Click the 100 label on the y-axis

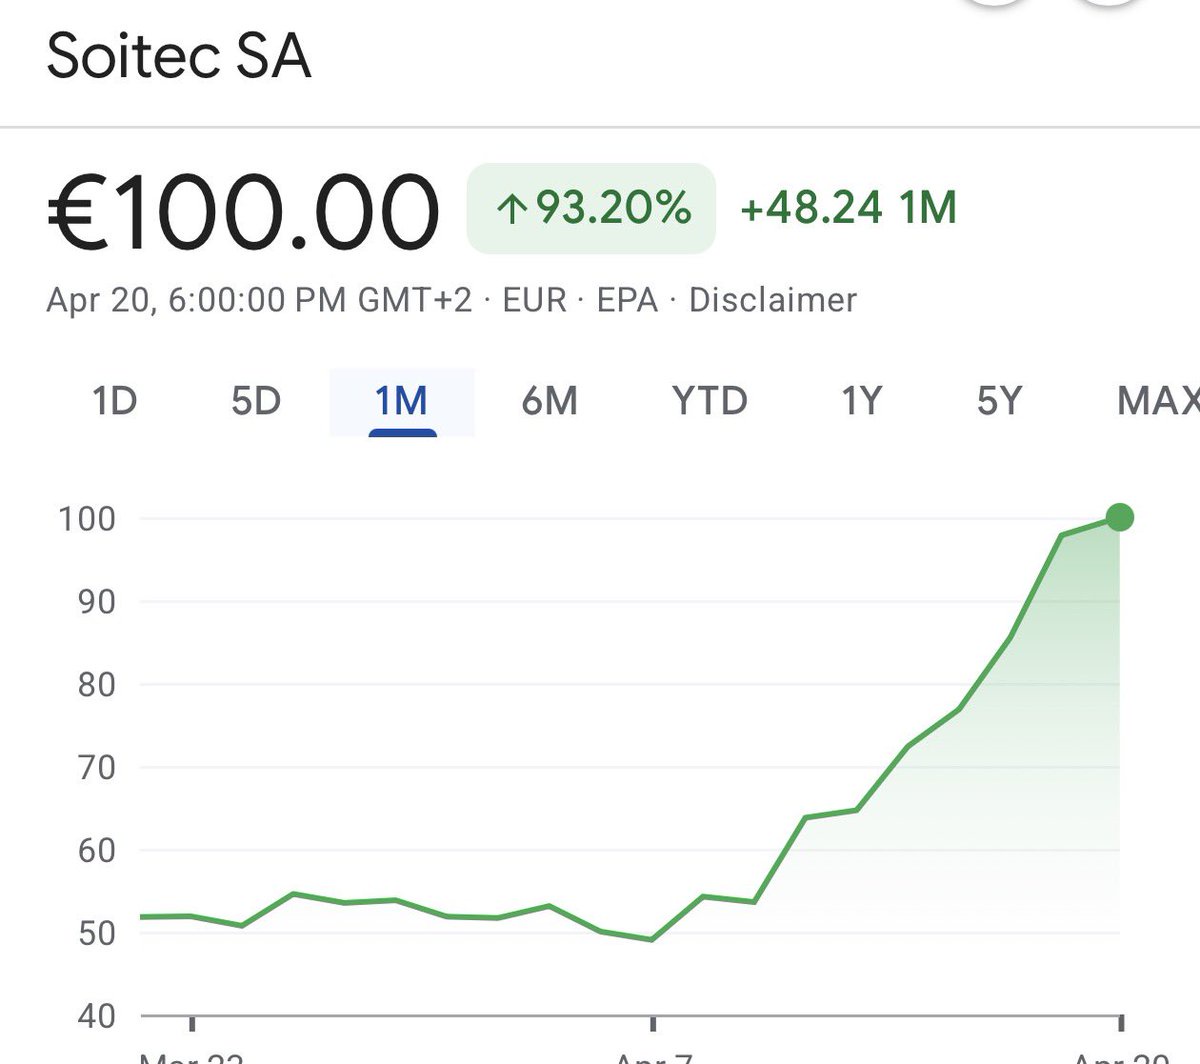87,518
